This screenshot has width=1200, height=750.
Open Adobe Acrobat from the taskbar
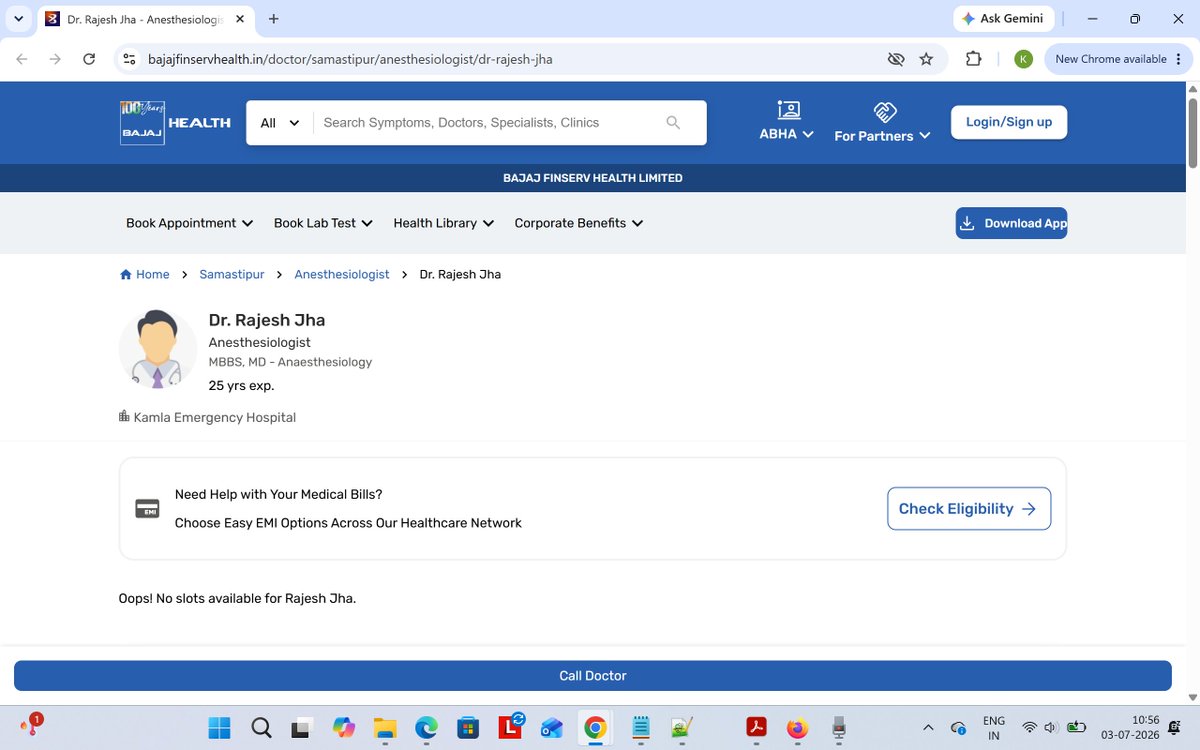click(x=756, y=727)
